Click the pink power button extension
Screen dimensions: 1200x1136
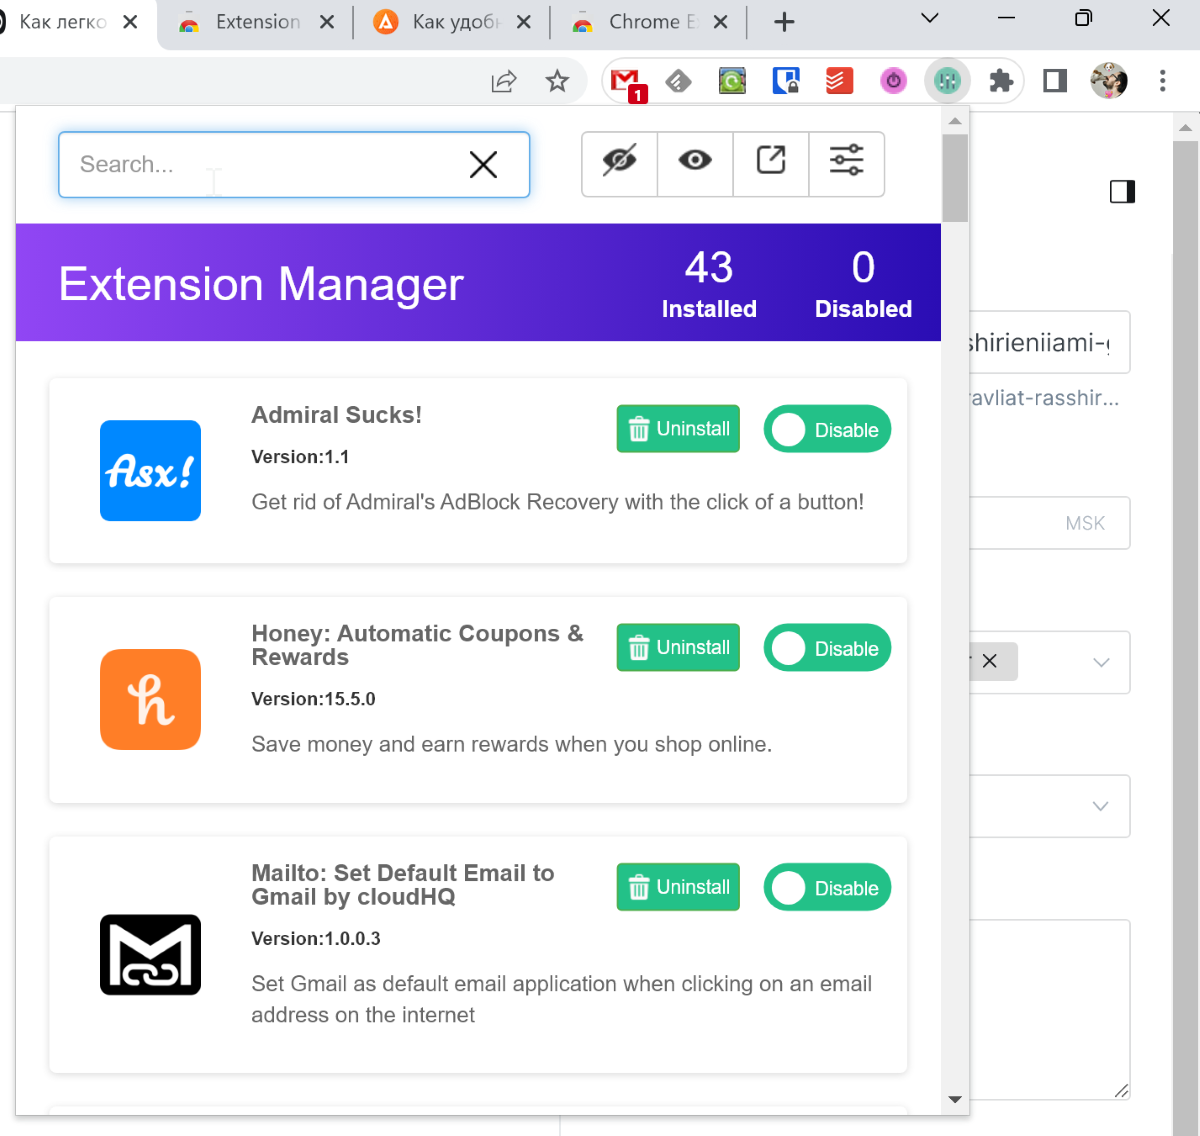[893, 81]
